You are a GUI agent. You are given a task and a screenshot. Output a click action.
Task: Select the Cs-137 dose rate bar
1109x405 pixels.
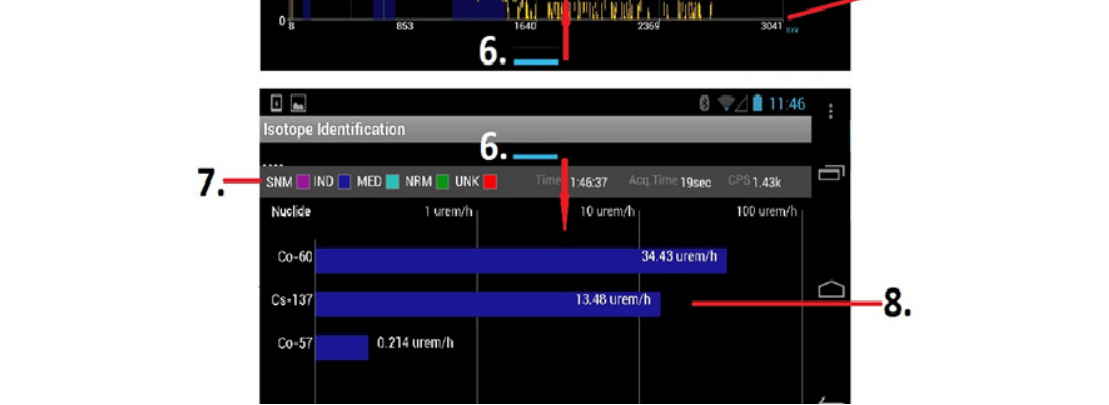pyautogui.click(x=487, y=304)
